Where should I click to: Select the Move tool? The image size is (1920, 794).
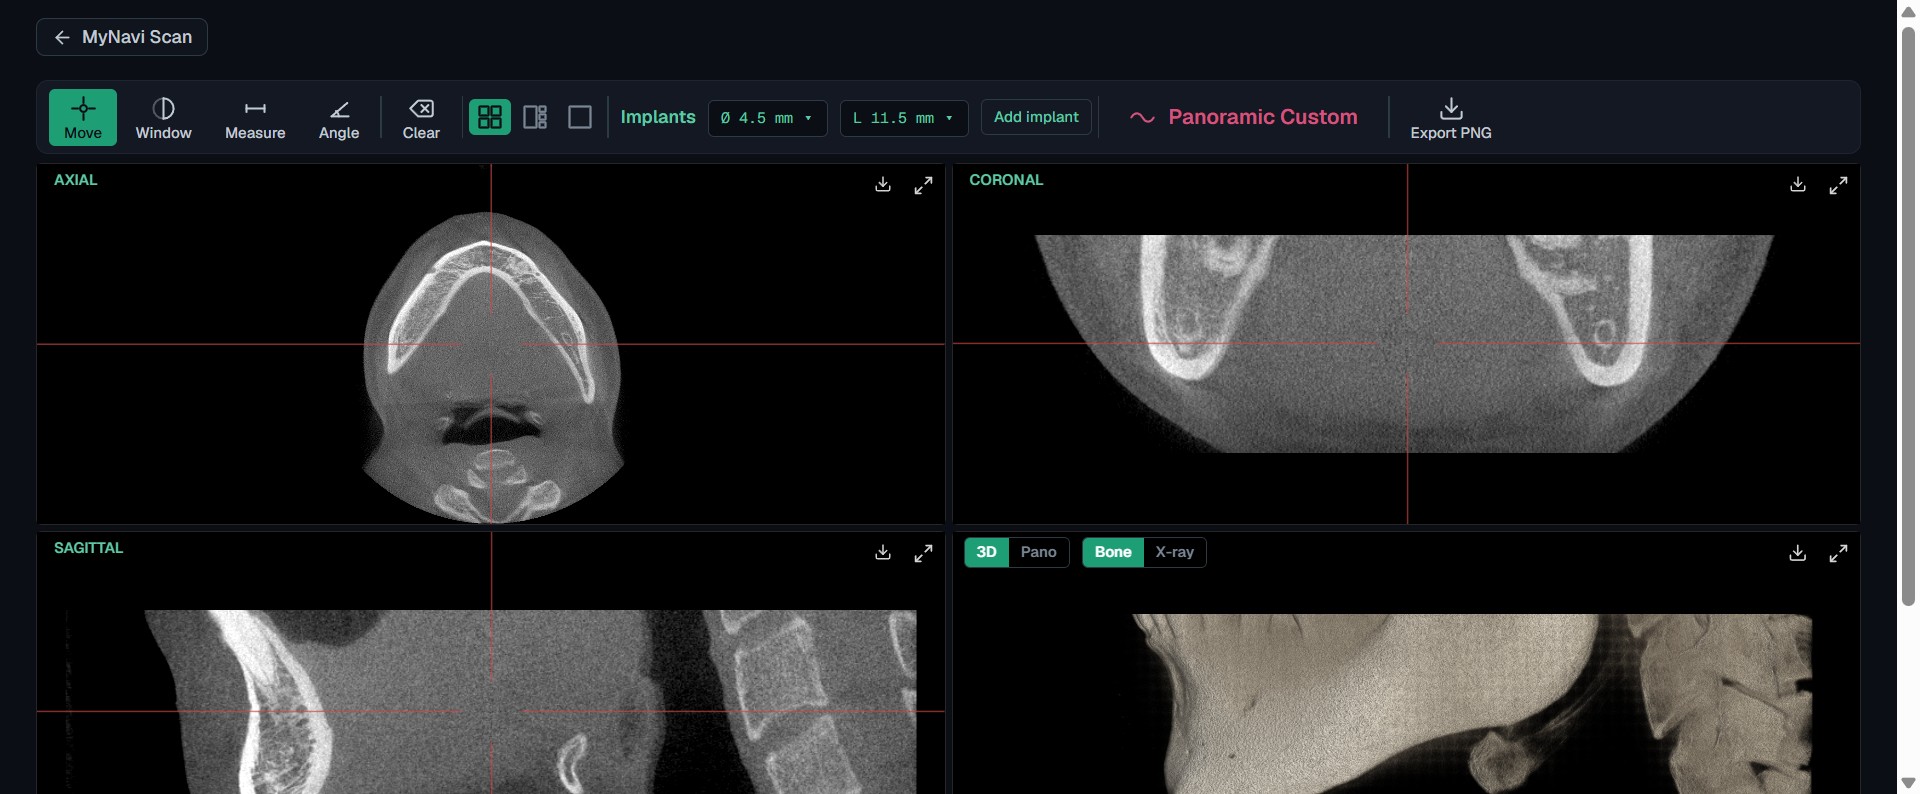tap(83, 118)
